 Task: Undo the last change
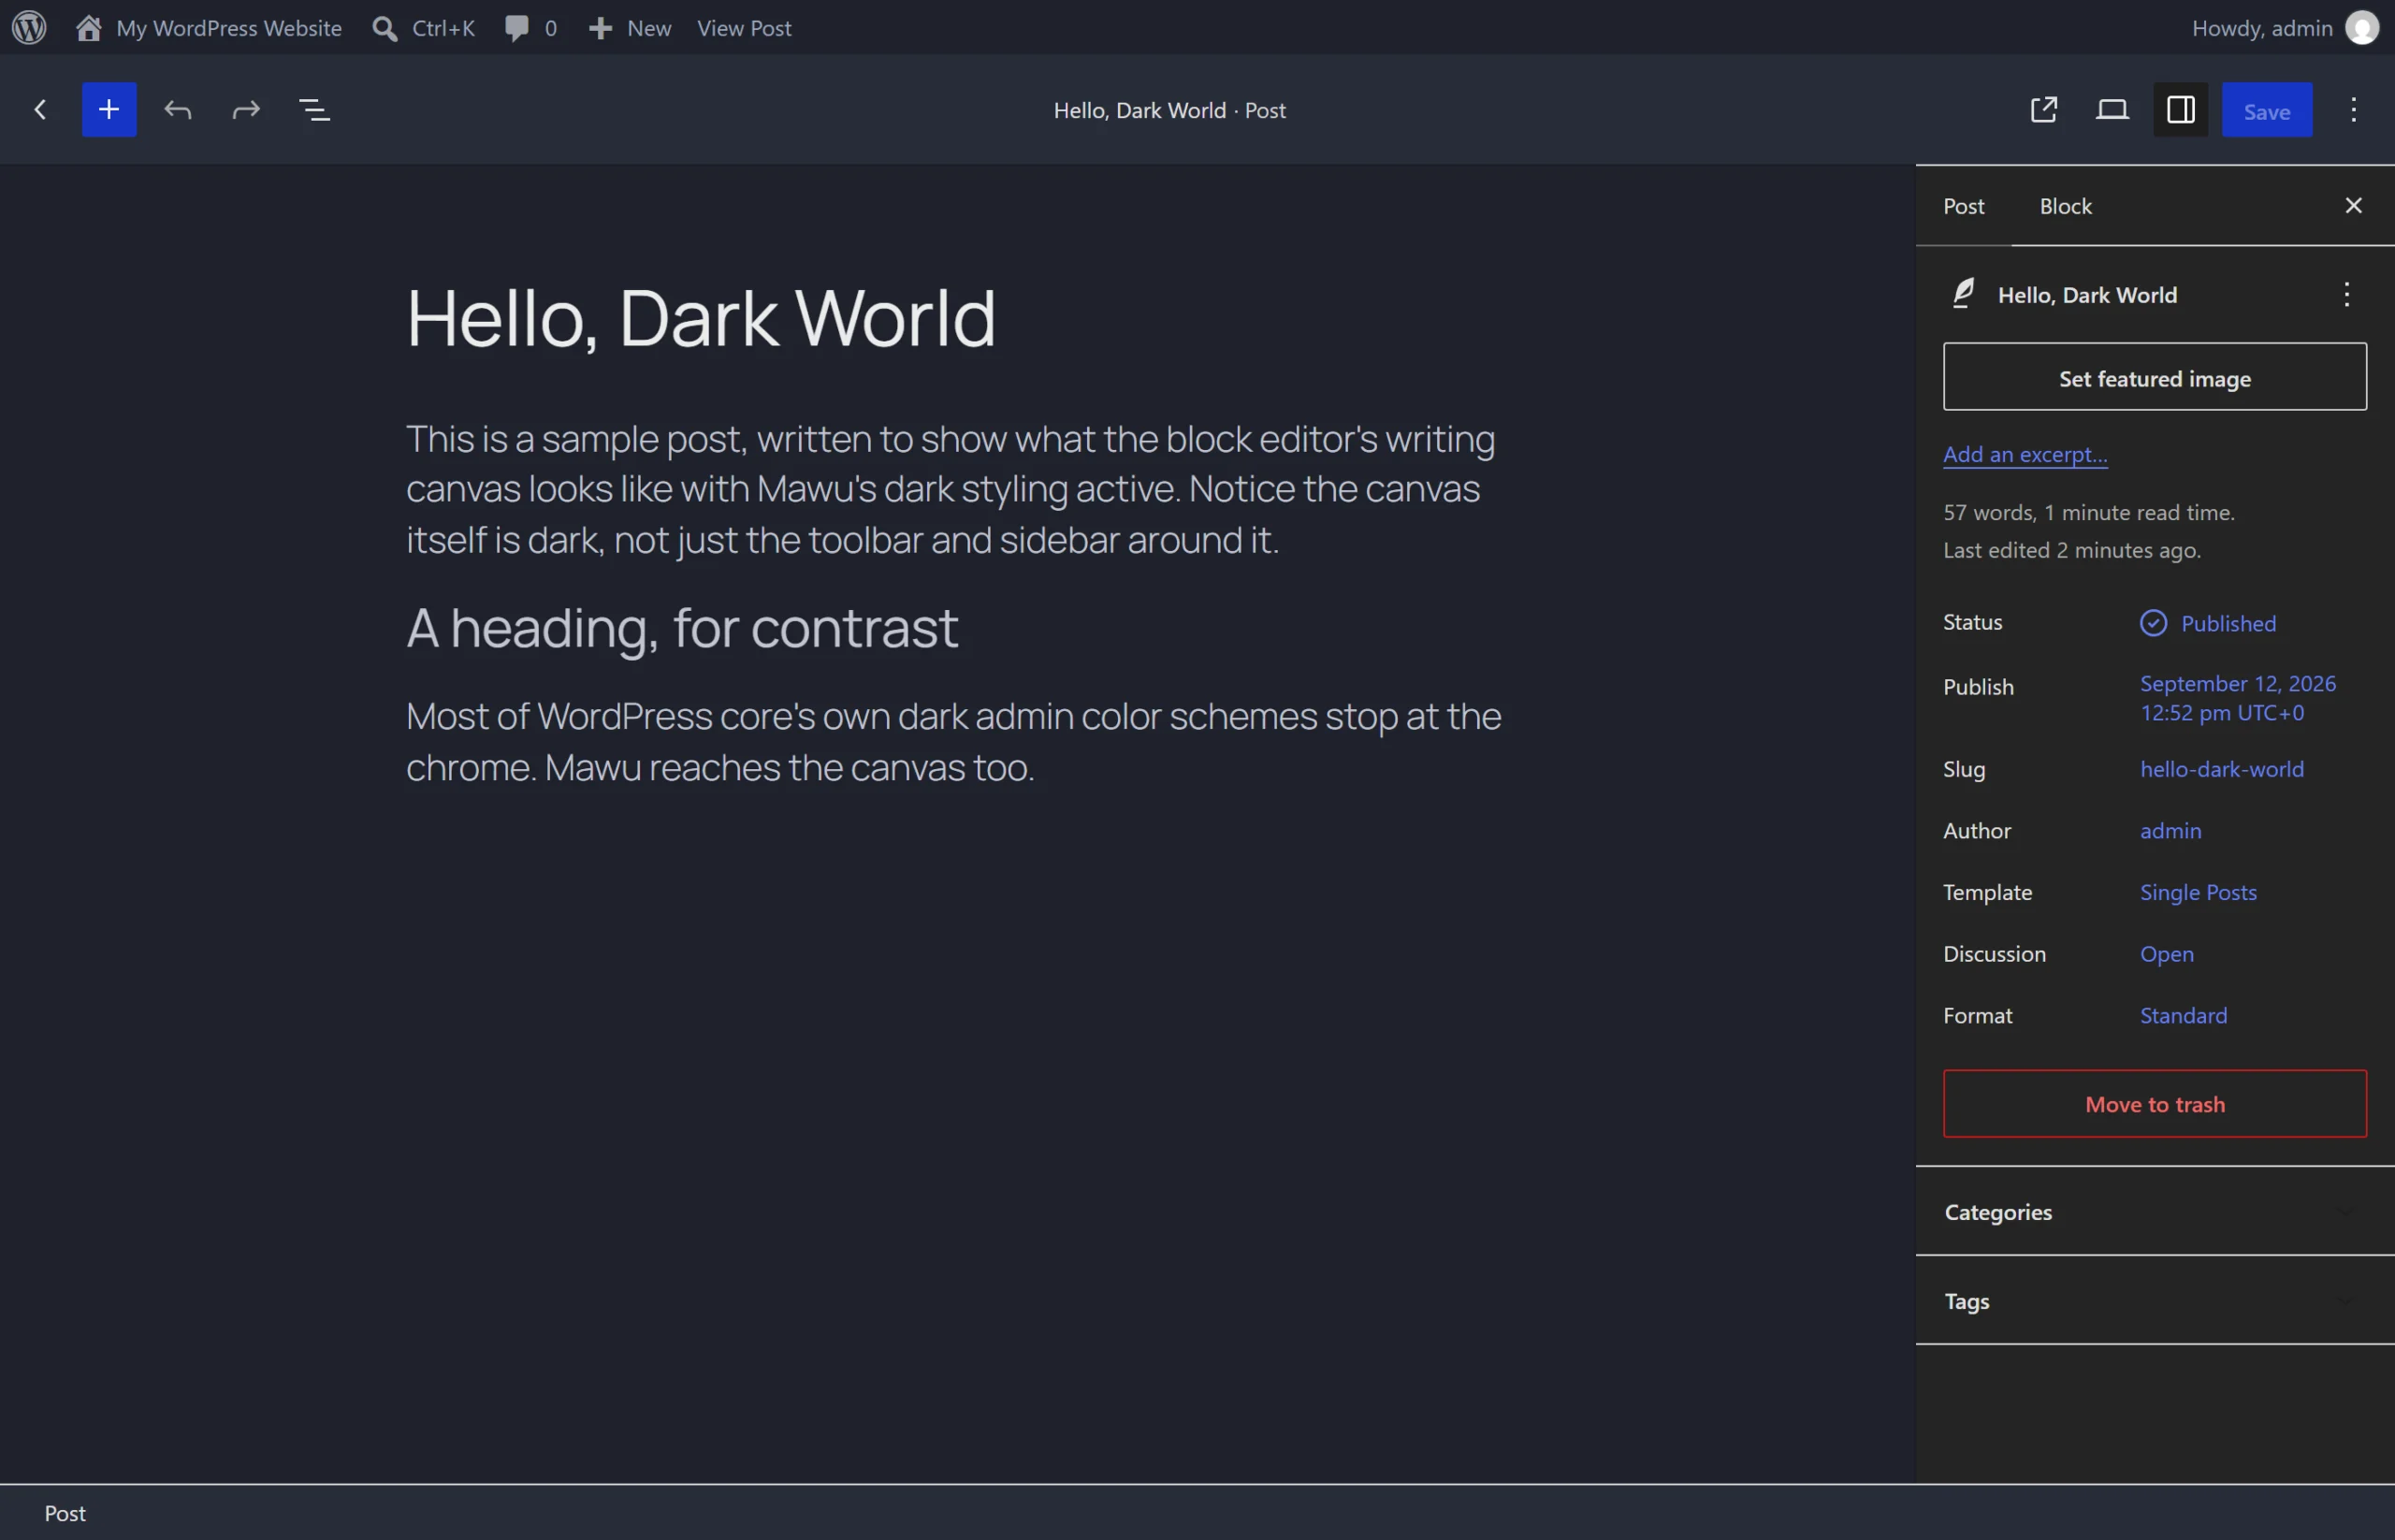pos(178,109)
